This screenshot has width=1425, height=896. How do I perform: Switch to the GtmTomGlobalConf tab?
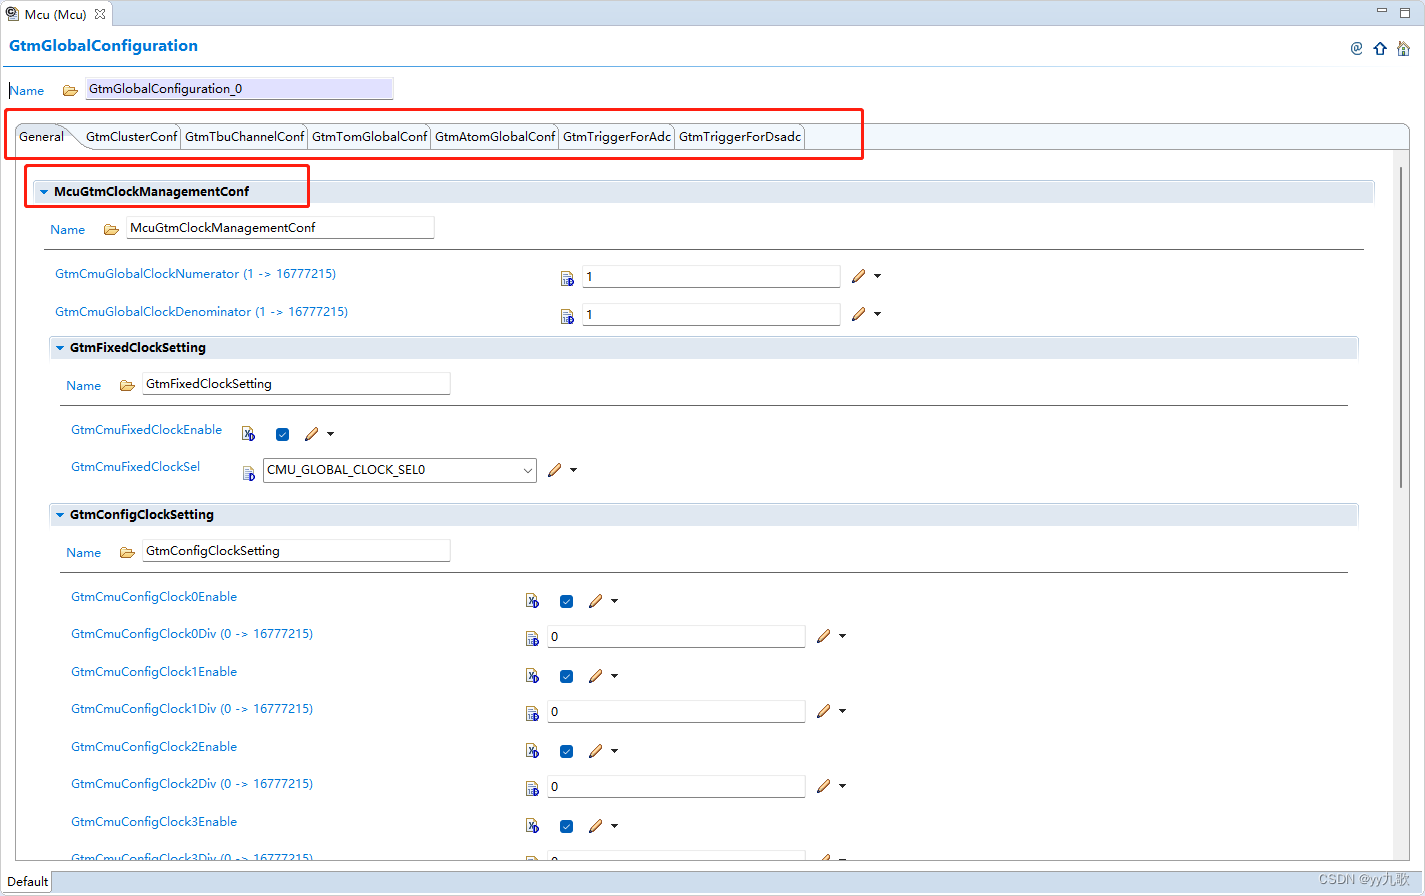pyautogui.click(x=369, y=137)
